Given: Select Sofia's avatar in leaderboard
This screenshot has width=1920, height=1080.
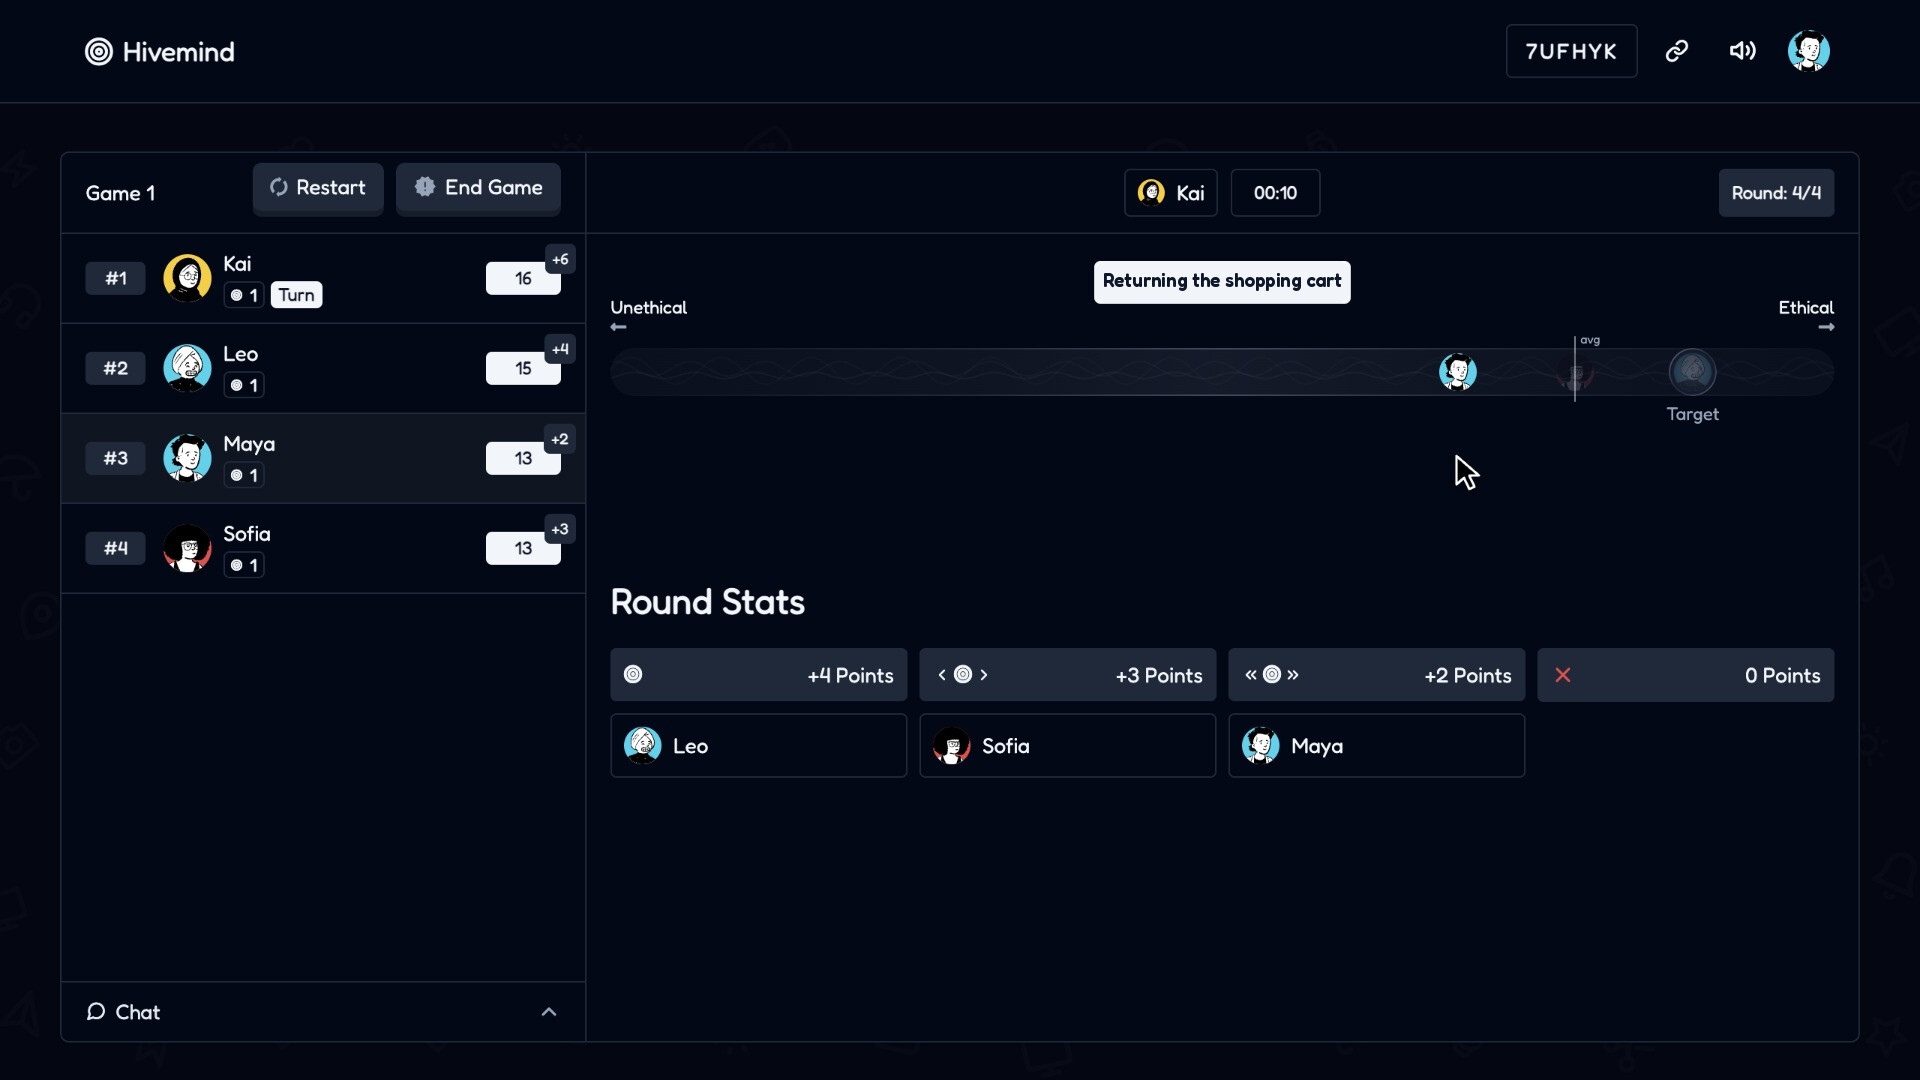Looking at the screenshot, I should click(187, 548).
